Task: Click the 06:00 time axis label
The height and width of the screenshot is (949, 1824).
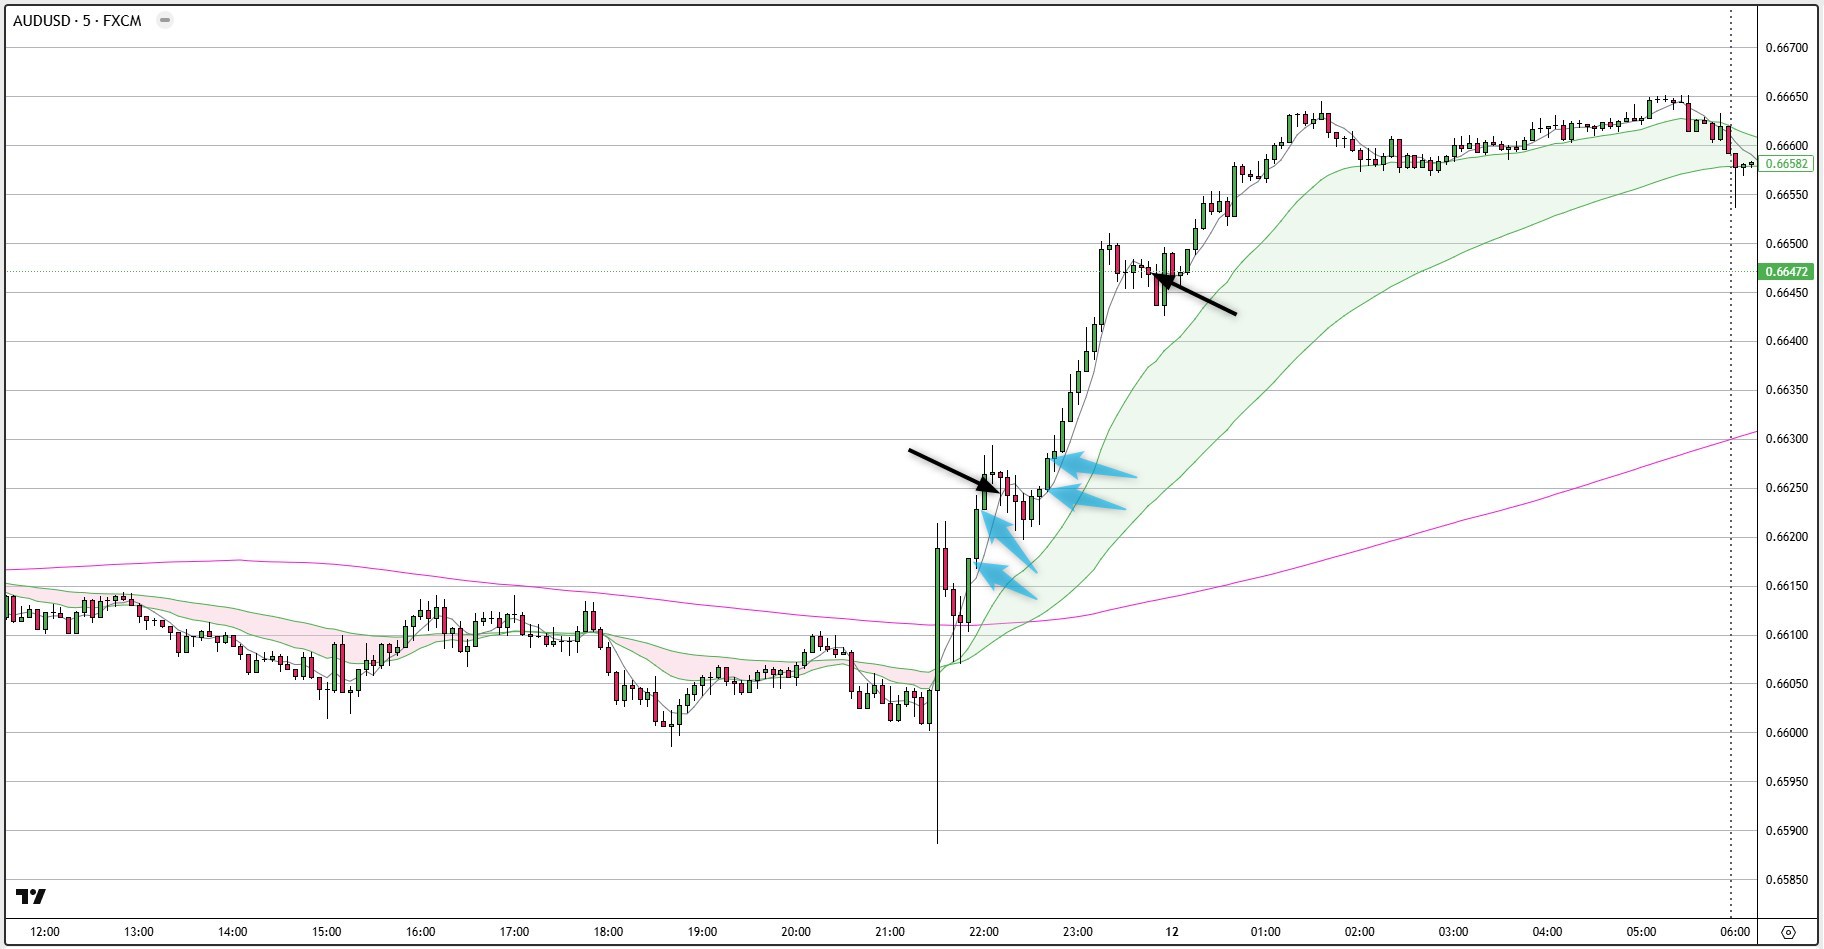Action: pos(1735,932)
